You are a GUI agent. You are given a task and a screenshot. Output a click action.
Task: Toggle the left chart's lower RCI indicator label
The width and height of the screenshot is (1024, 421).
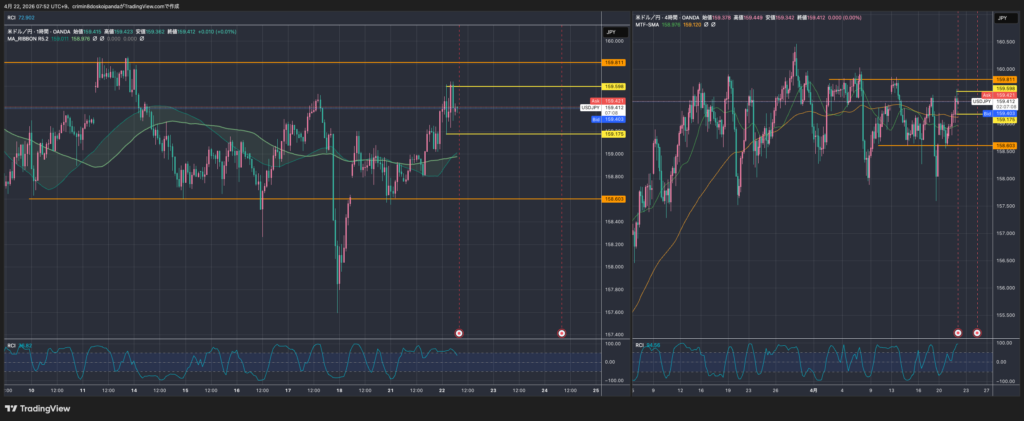pos(13,346)
